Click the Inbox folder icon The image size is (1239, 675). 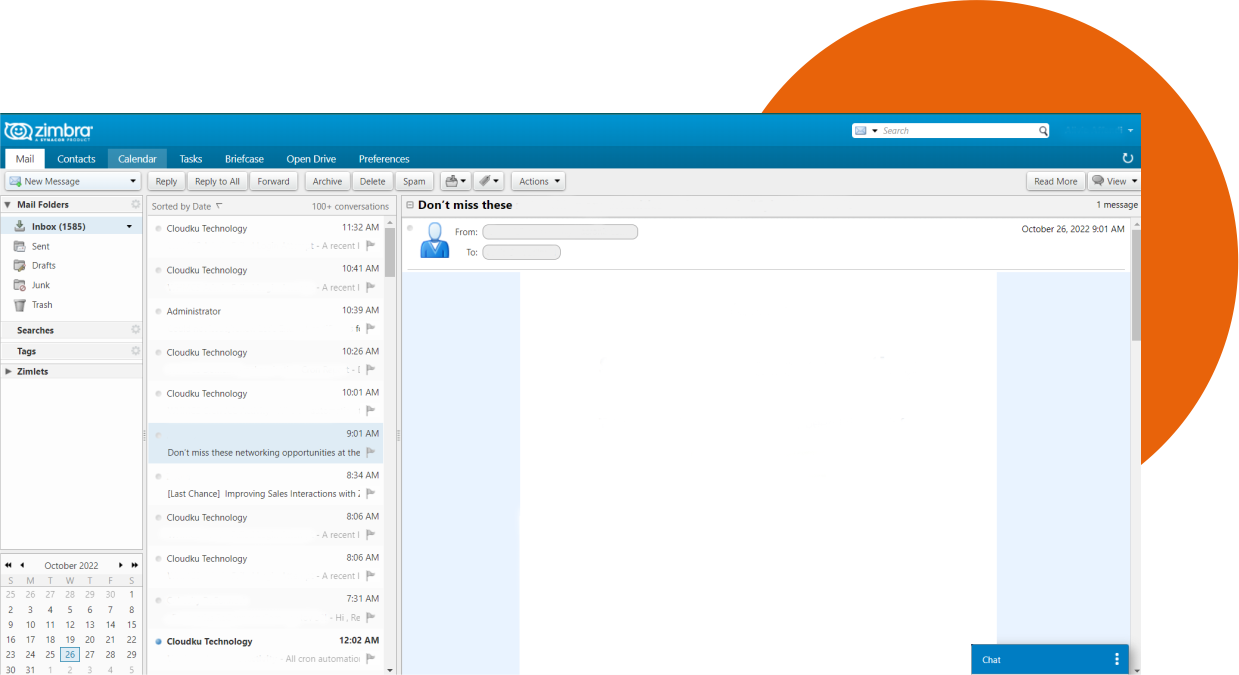click(x=20, y=226)
